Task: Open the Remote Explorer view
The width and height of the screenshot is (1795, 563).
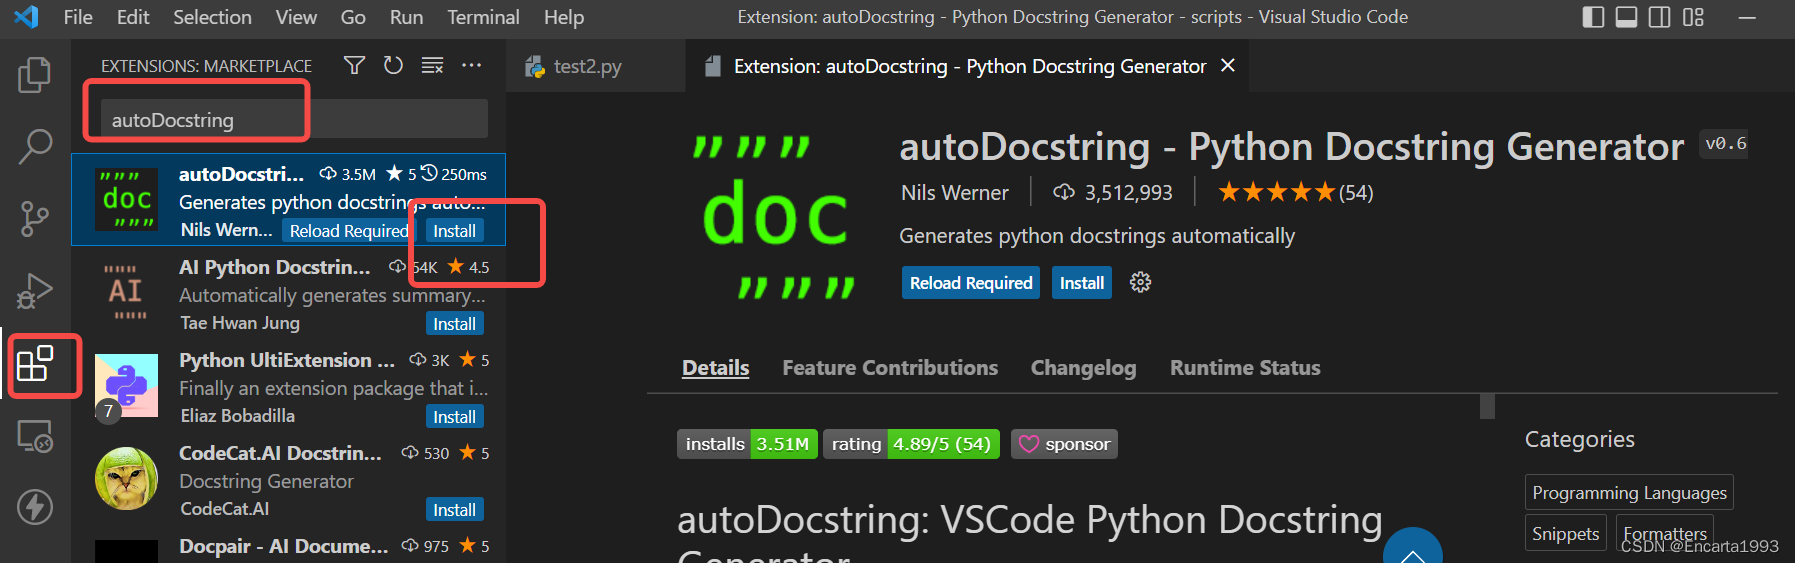Action: click(x=35, y=437)
